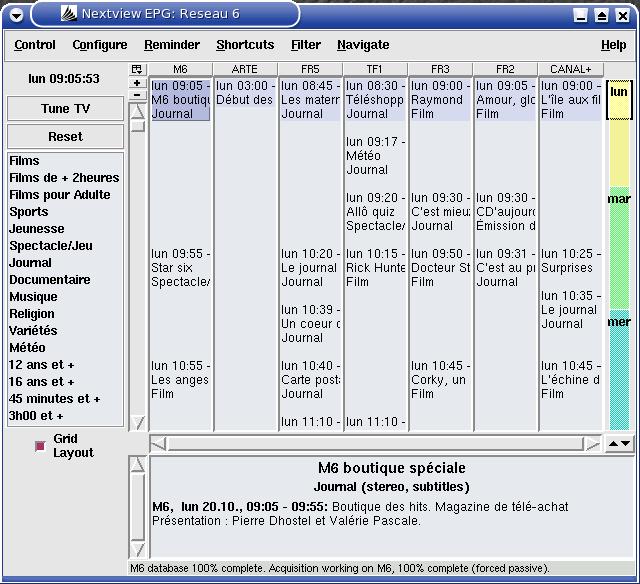Select the Météo shortcut in the list
Viewport: 640px width, 584px height.
[x=65, y=348]
